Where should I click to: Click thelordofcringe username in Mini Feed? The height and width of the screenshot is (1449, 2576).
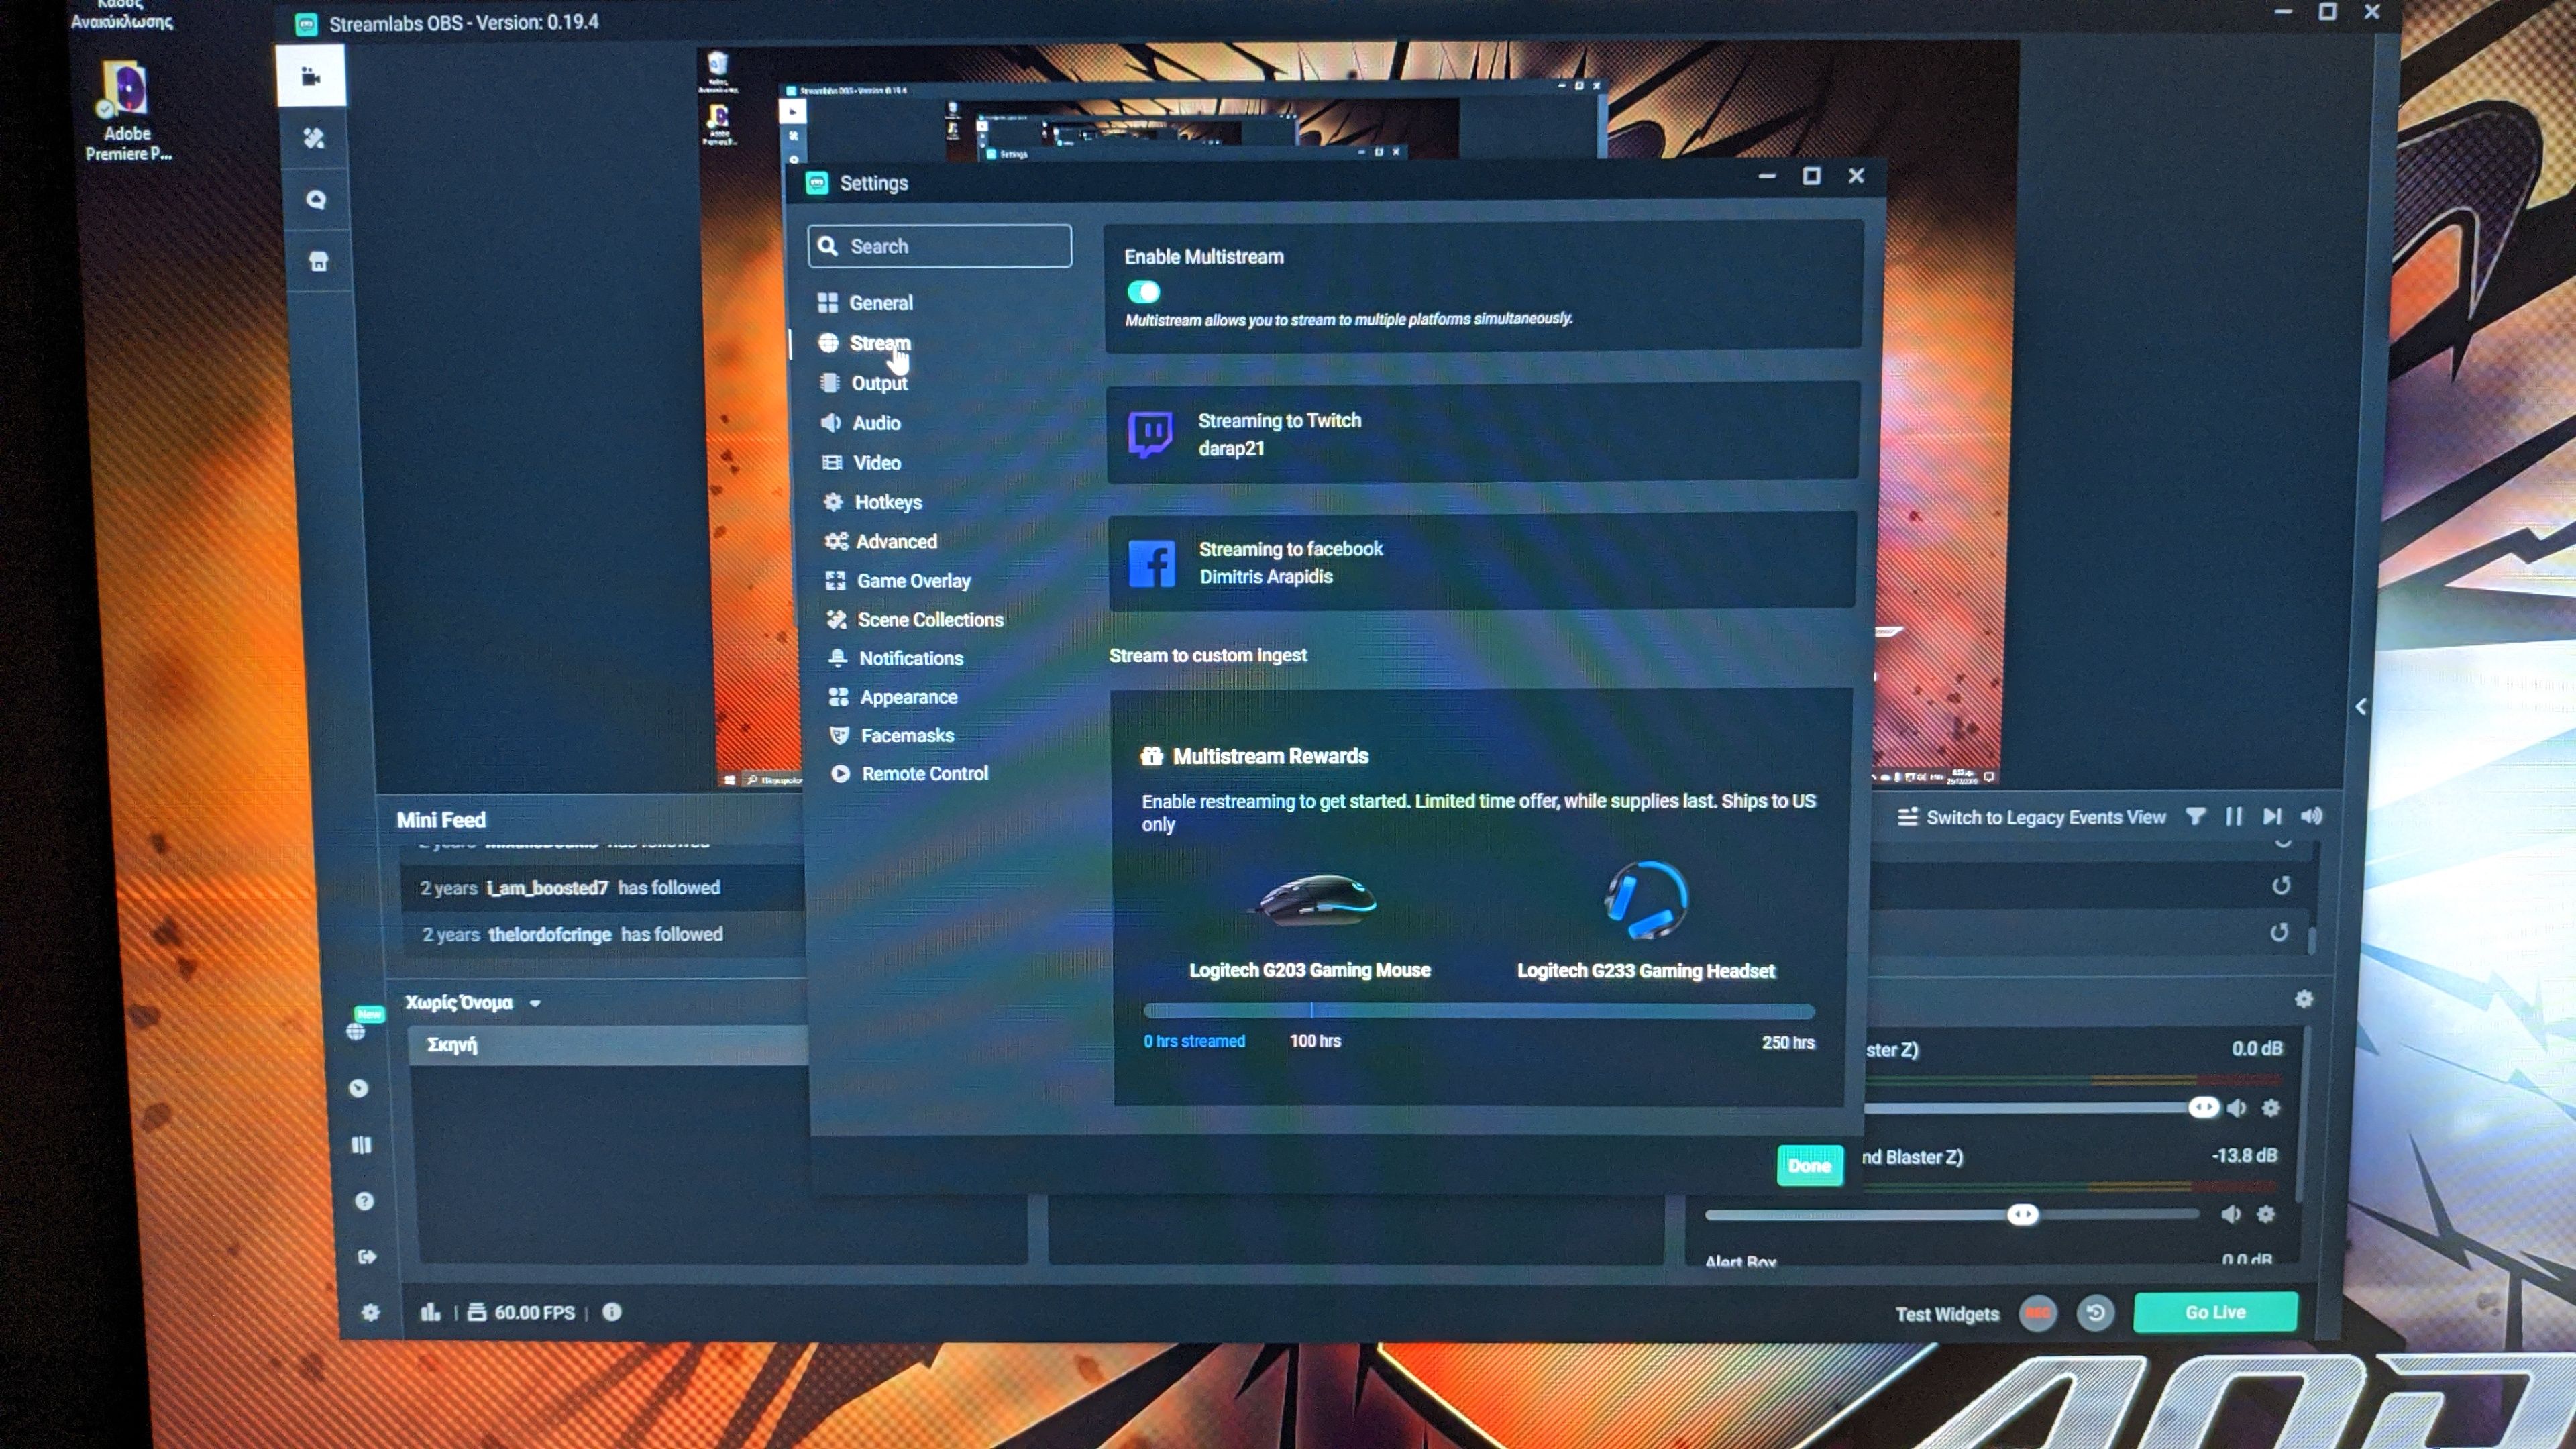coord(550,934)
